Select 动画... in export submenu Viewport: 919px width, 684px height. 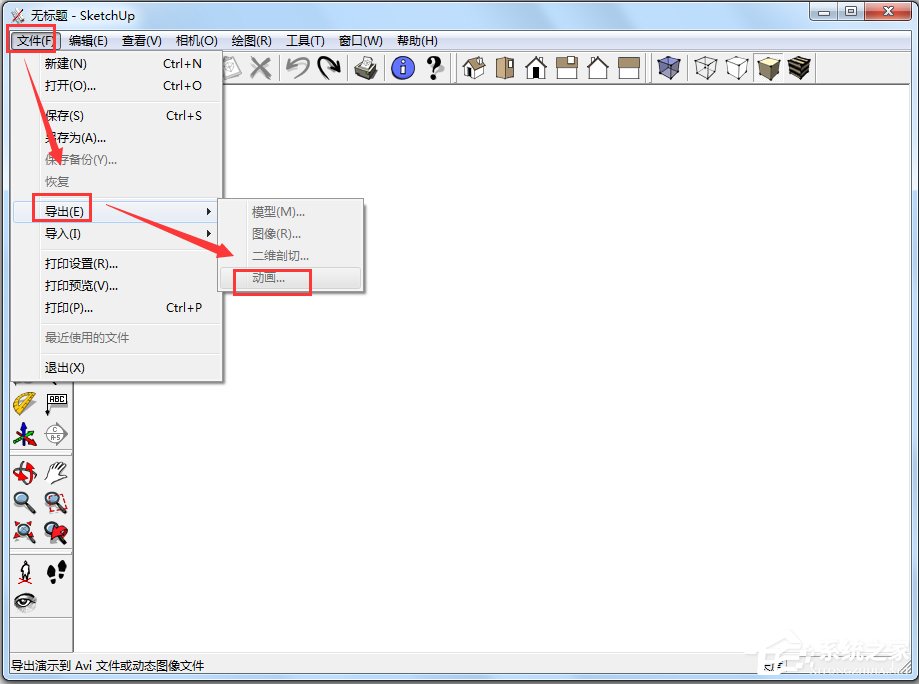pos(291,278)
